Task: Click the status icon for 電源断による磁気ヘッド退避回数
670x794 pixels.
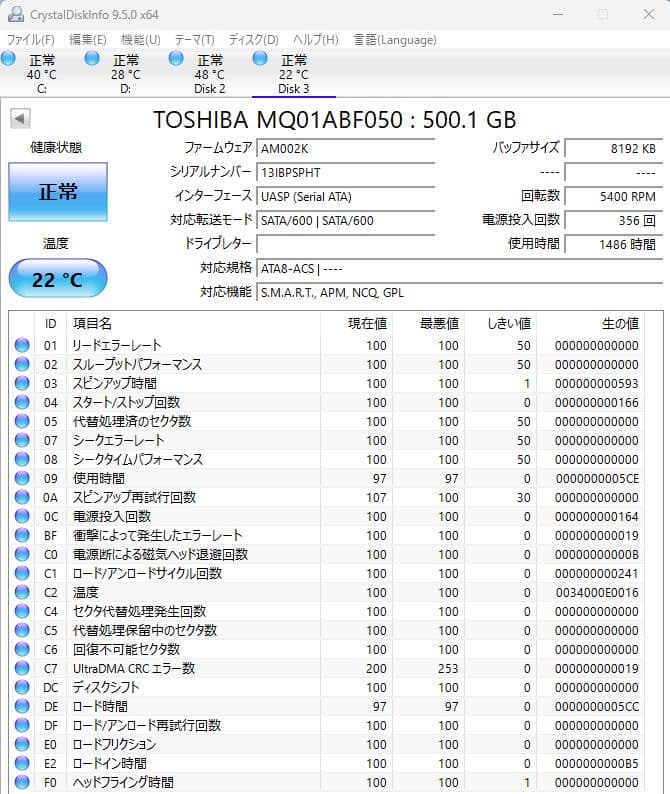Action: [22, 554]
